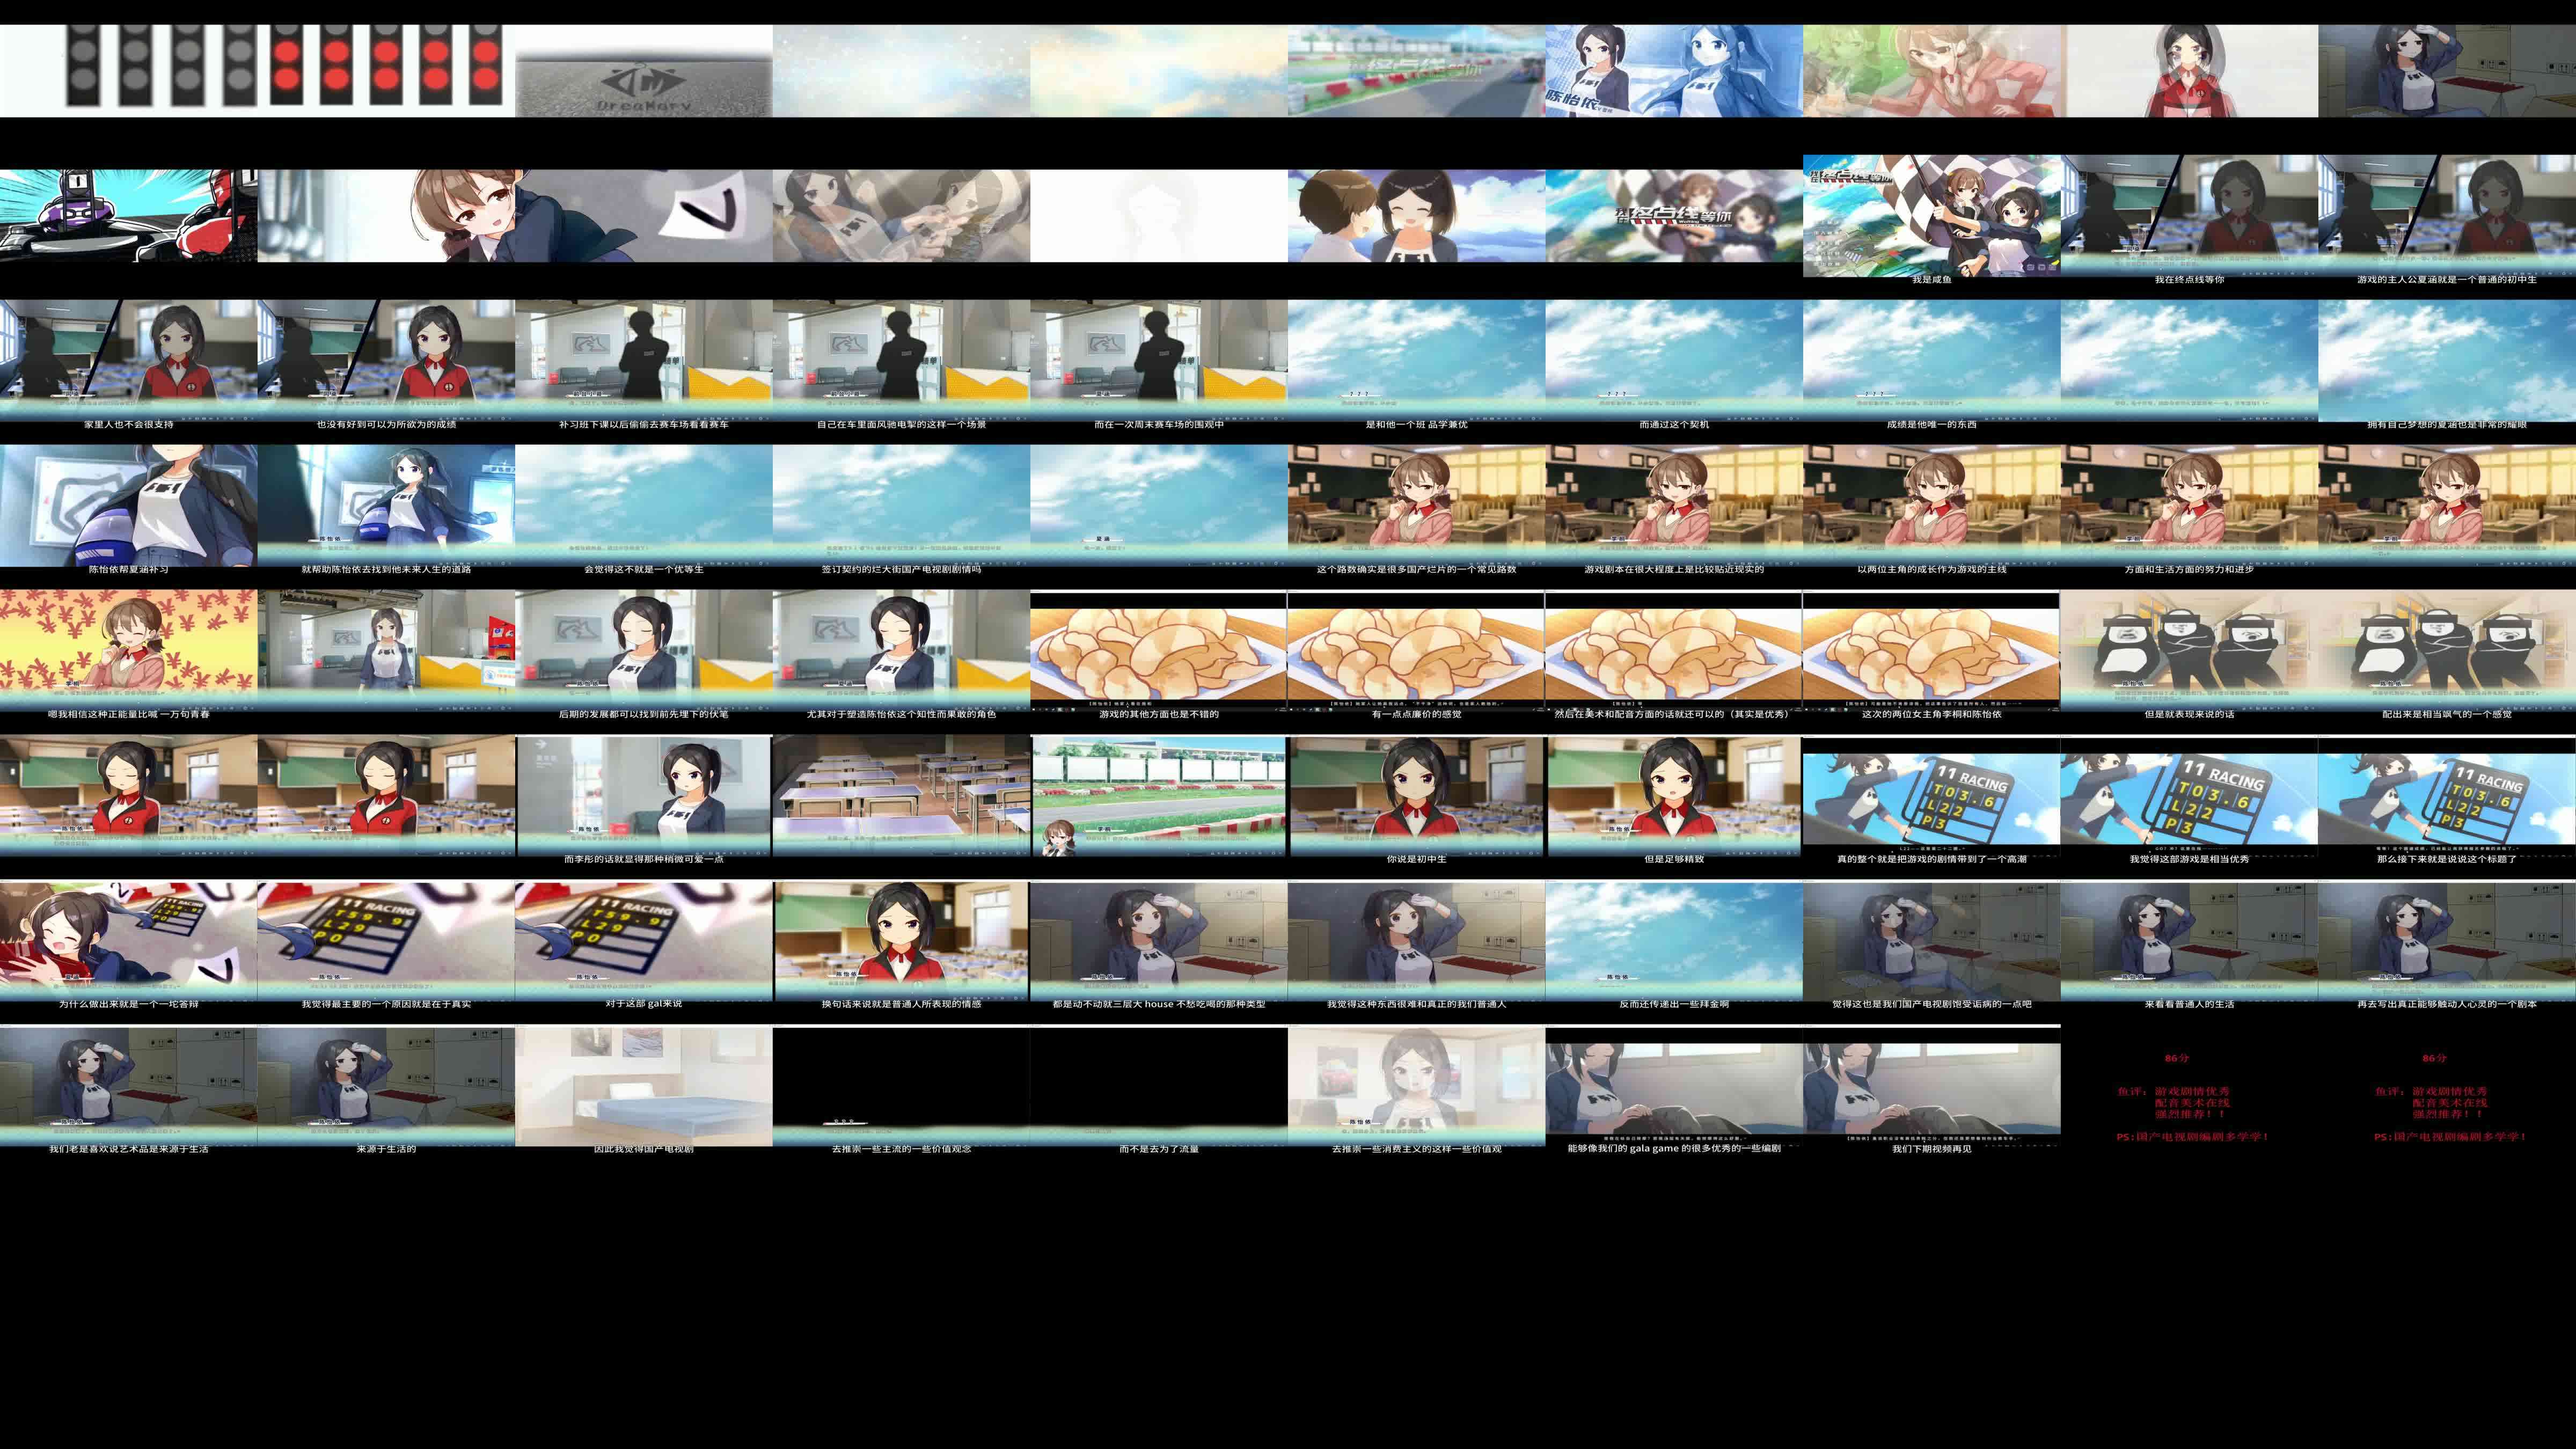Viewport: 2576px width, 1449px height.
Task: Open the comic-style kart racers frame
Action: 128,216
